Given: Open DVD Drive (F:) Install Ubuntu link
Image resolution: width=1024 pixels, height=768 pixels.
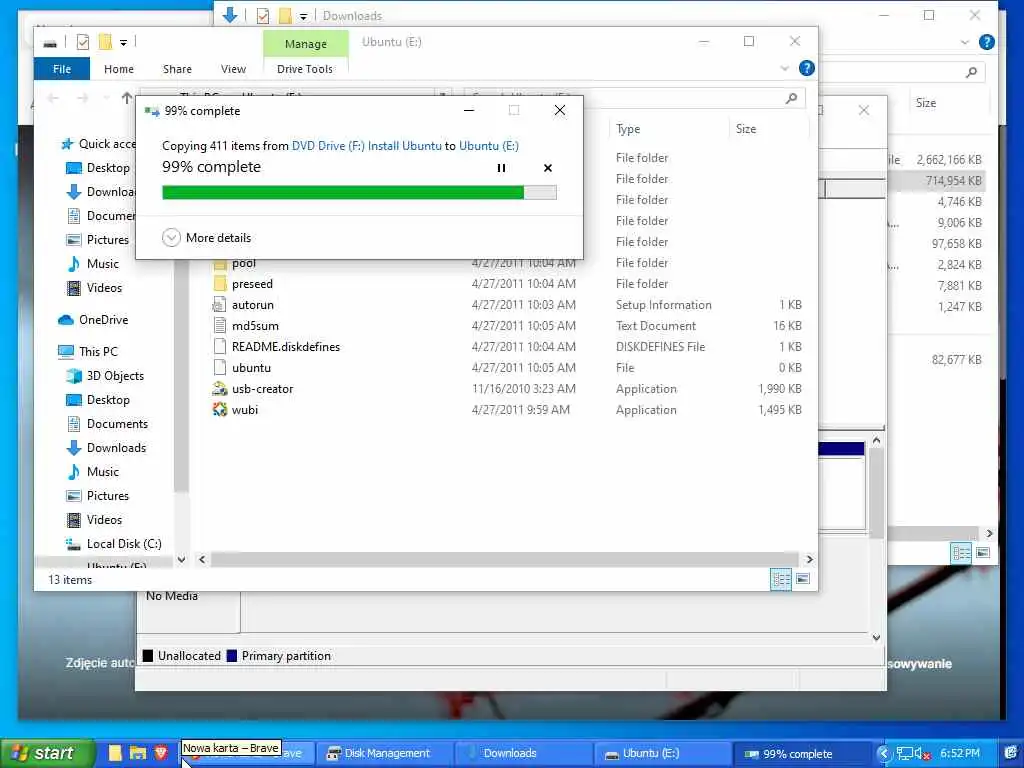Looking at the screenshot, I should tap(366, 146).
